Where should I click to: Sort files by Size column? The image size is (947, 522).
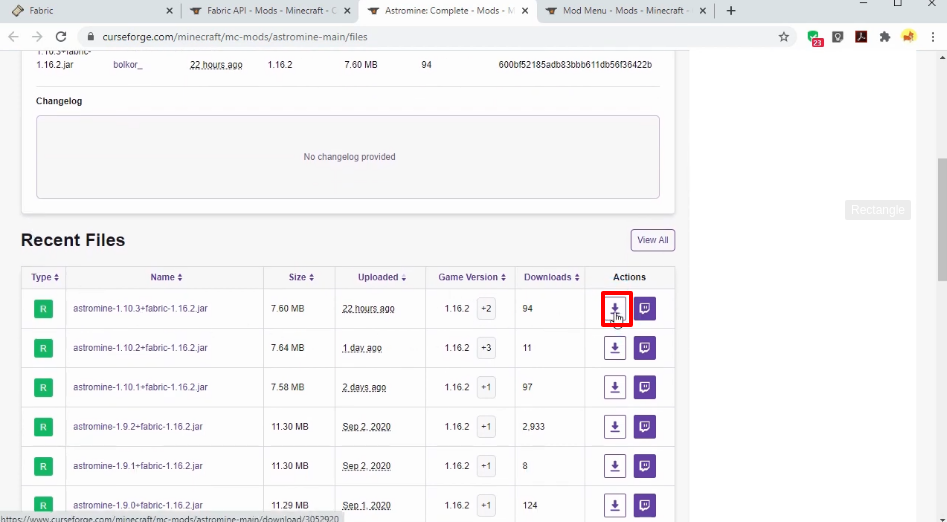[x=301, y=277]
